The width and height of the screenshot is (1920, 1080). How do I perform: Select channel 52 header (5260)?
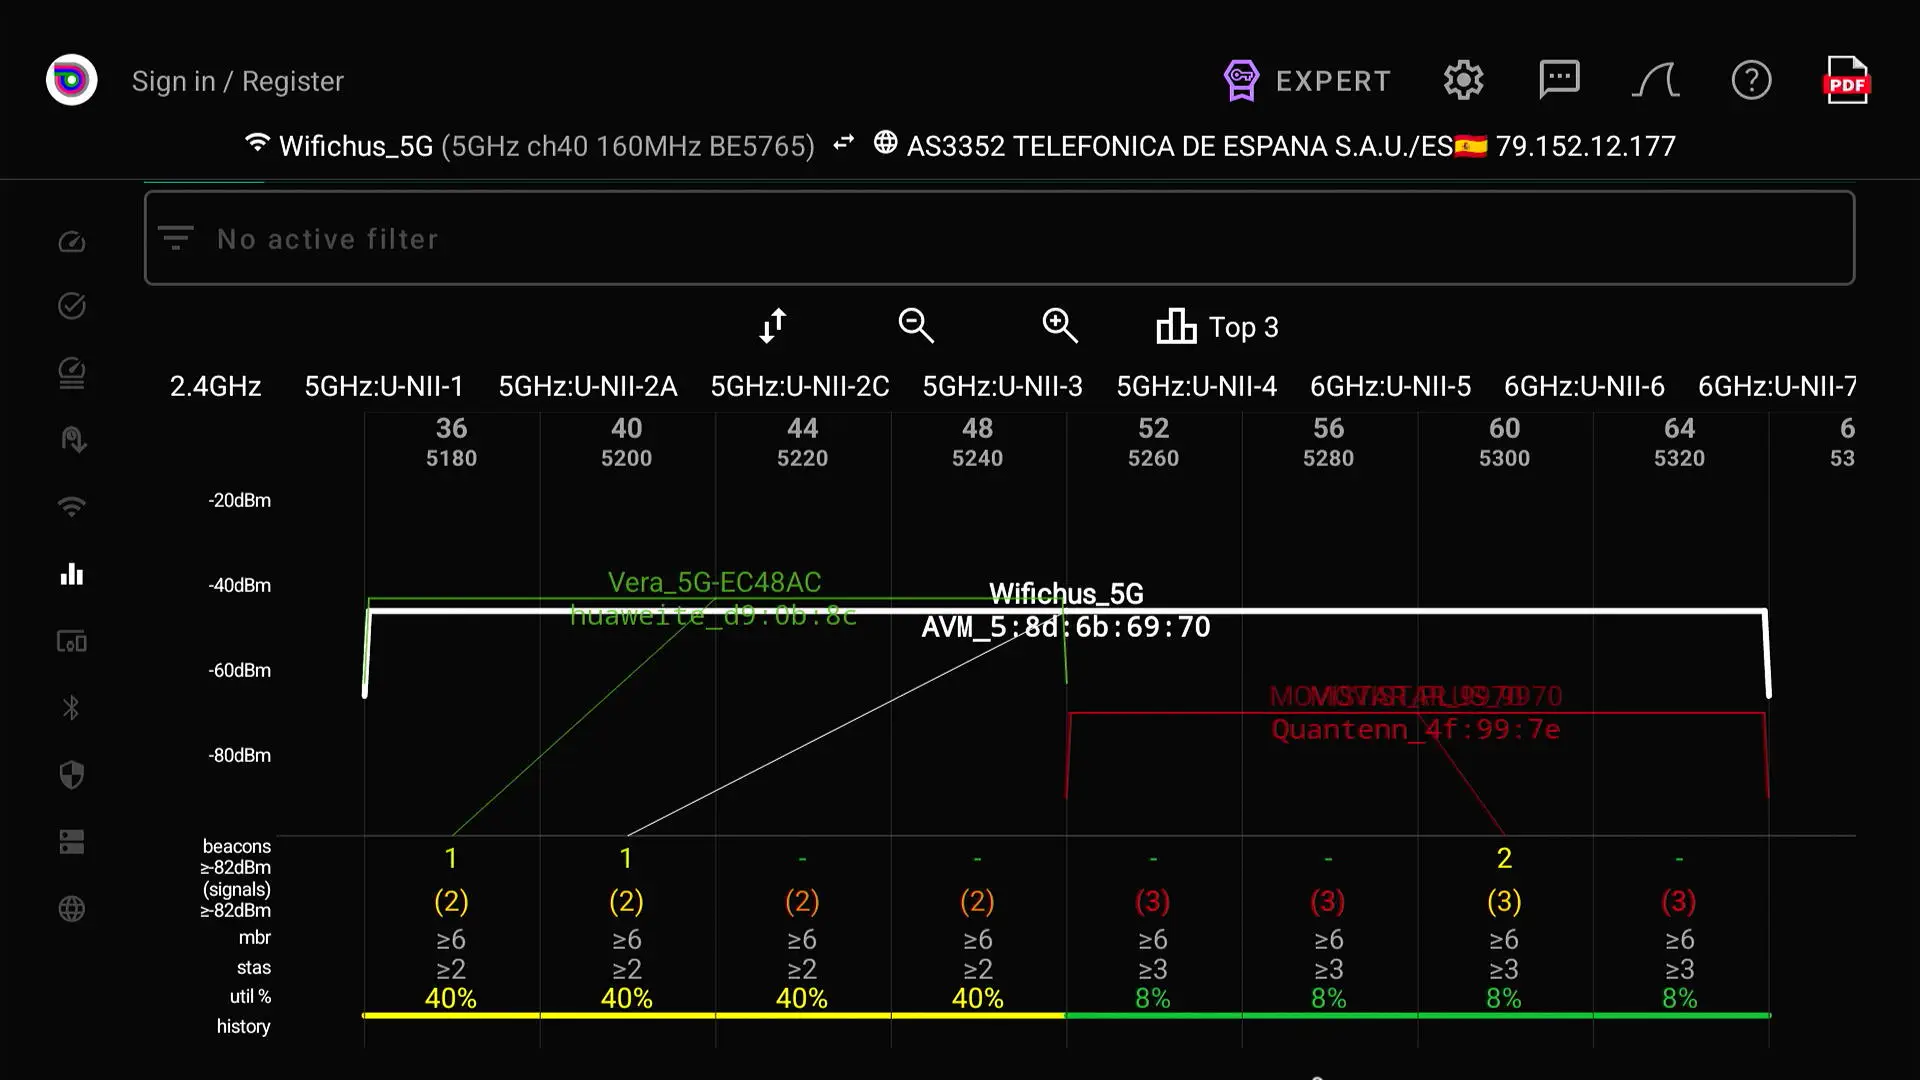[1153, 442]
